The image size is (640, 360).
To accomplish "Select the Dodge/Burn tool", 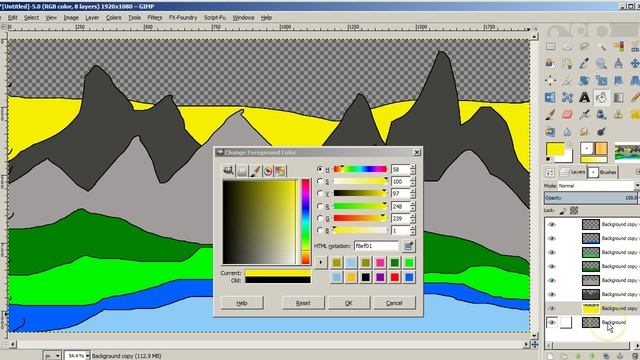I will click(601, 132).
